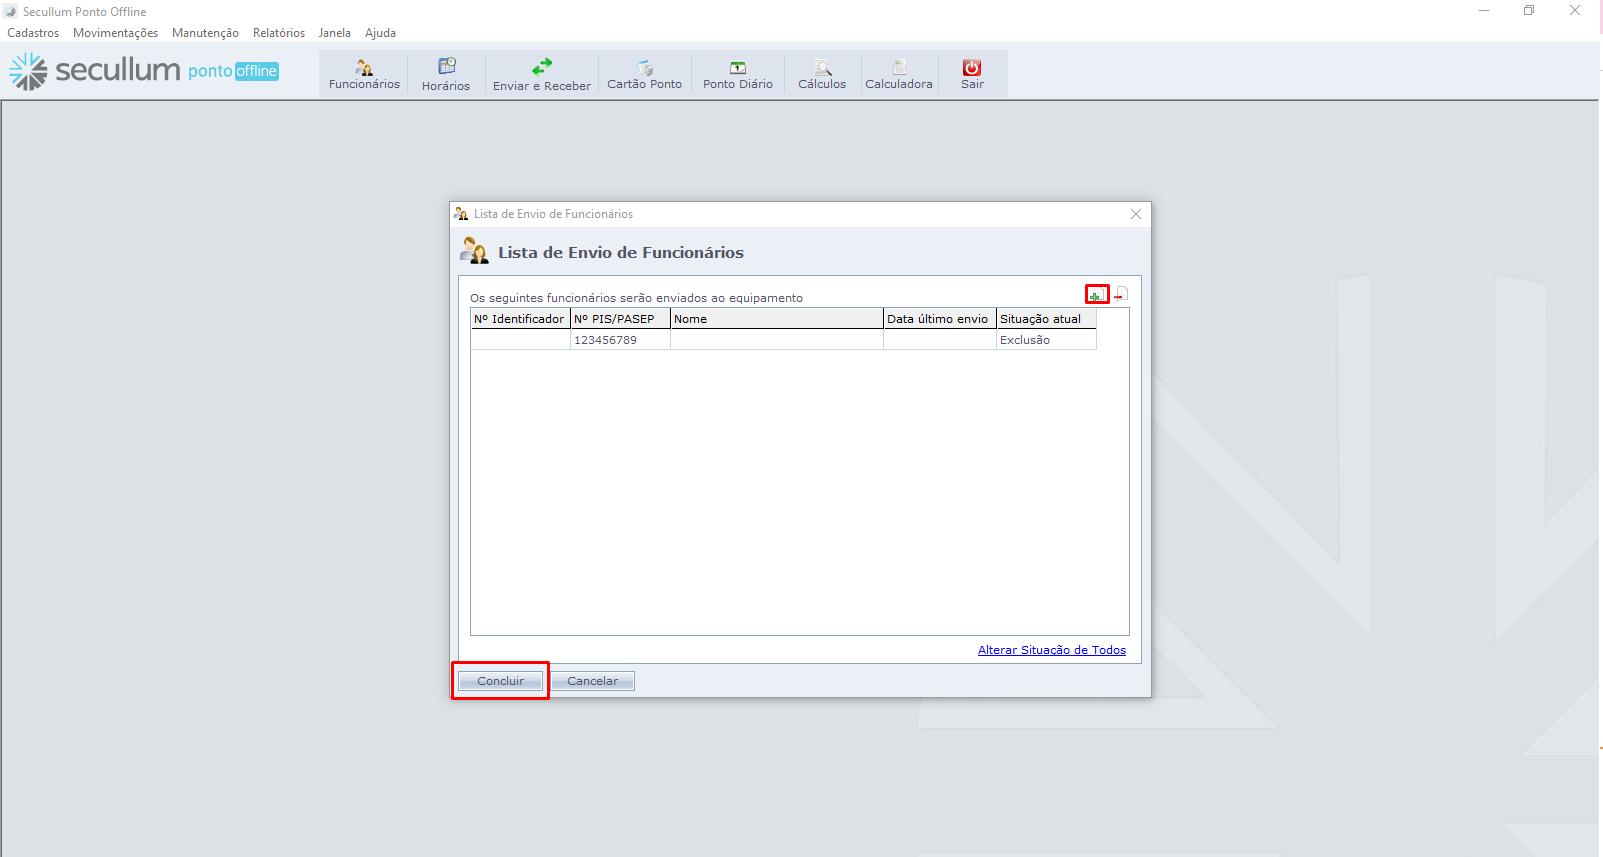
Task: Click the red Sair power icon
Action: pyautogui.click(x=972, y=68)
